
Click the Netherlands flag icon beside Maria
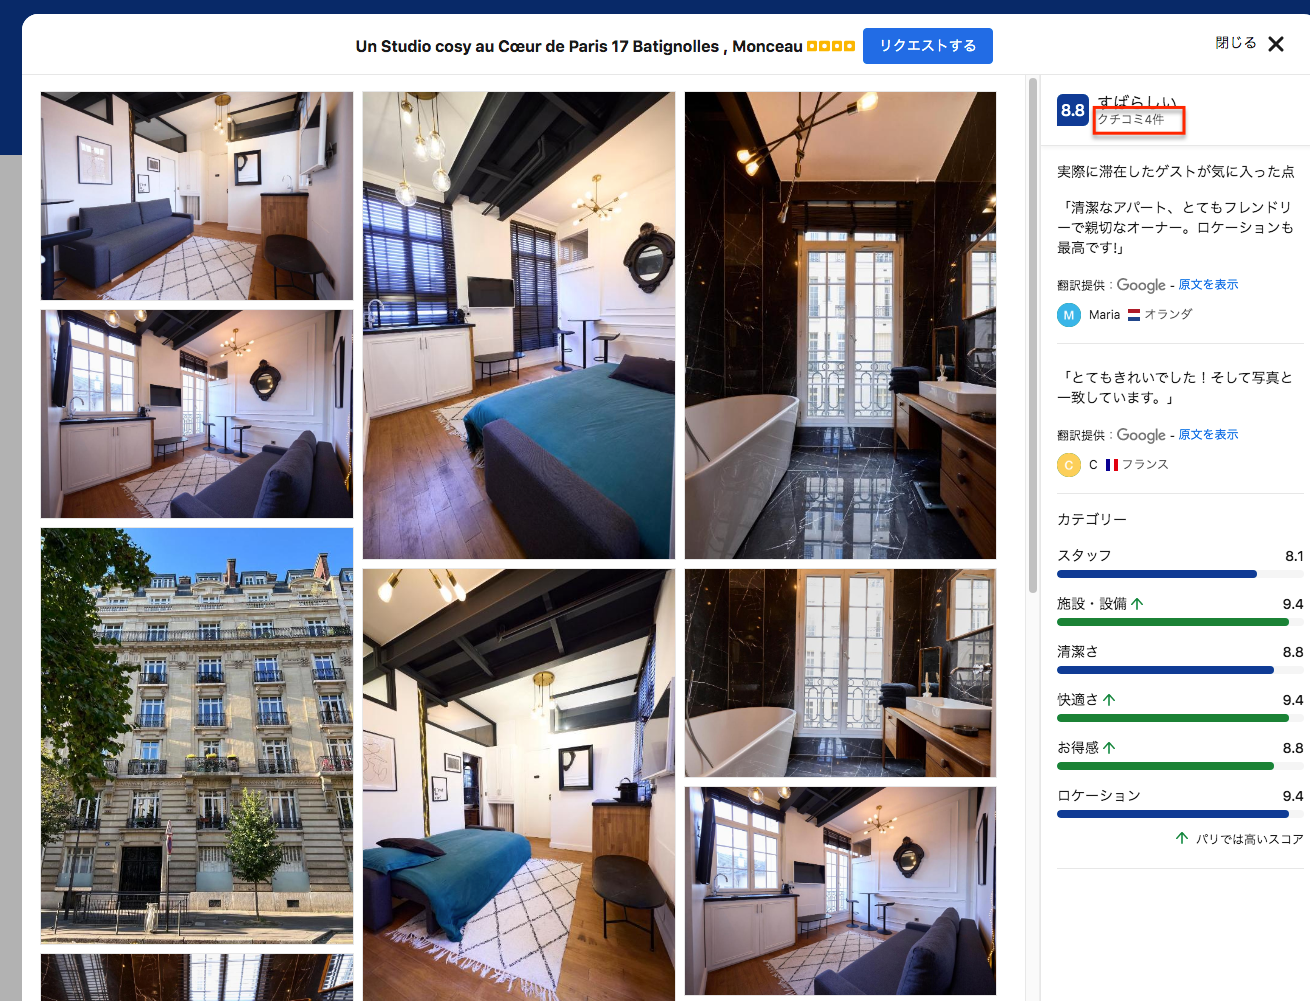click(x=1133, y=315)
